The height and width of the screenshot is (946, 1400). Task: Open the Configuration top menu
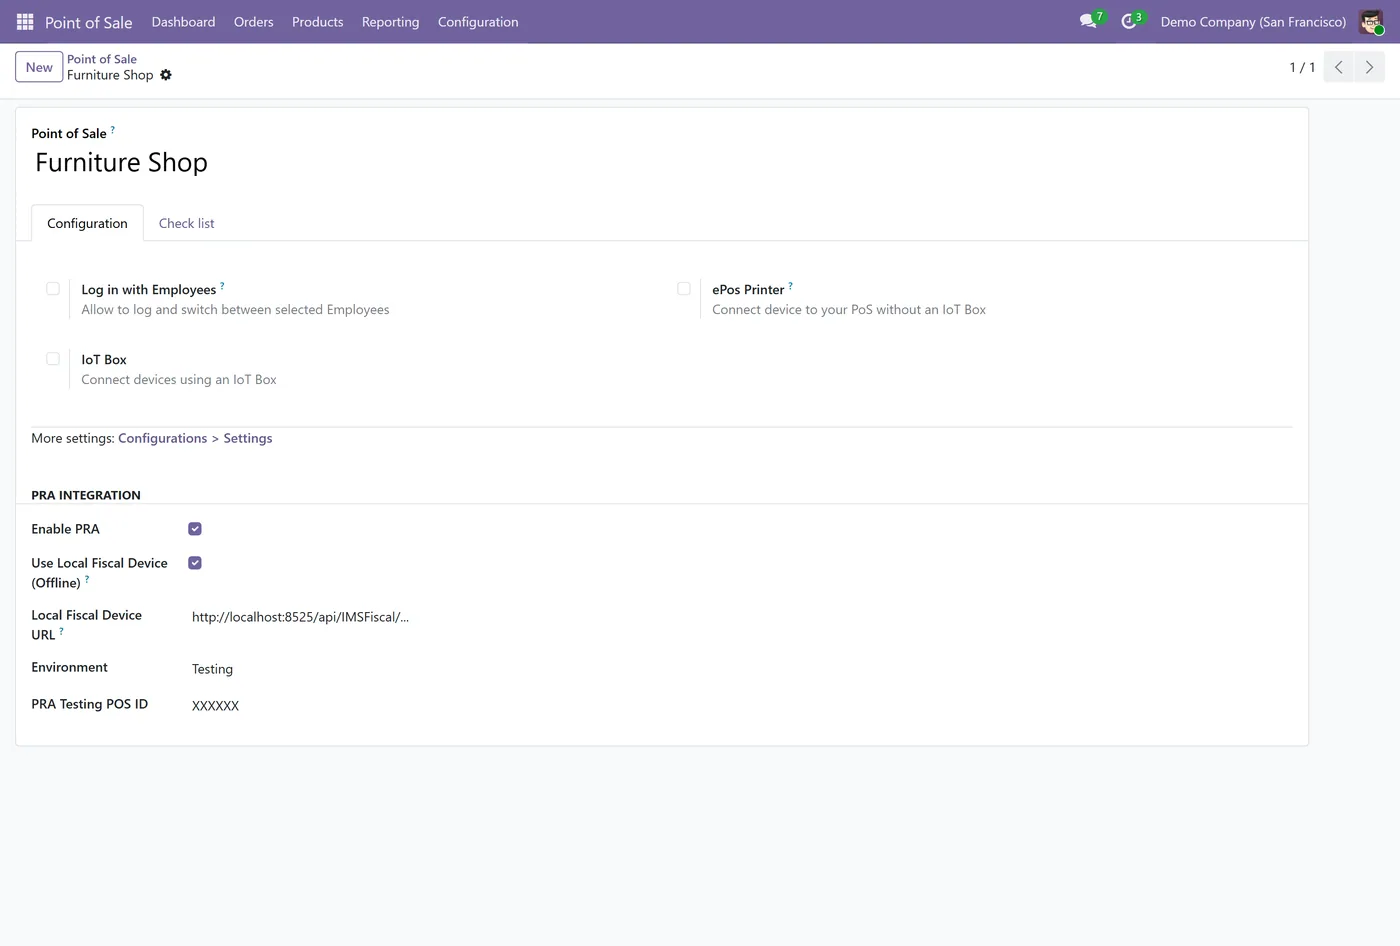coord(478,22)
